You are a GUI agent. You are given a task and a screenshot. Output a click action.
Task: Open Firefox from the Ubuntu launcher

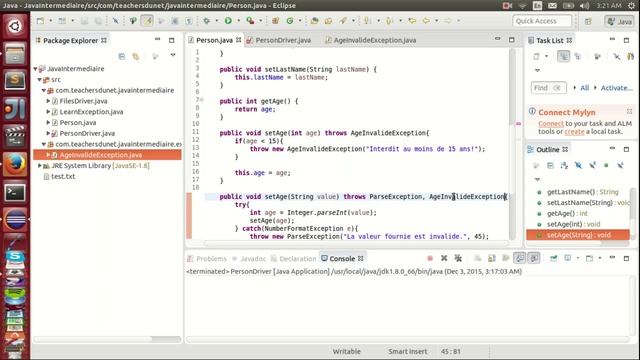[x=15, y=164]
